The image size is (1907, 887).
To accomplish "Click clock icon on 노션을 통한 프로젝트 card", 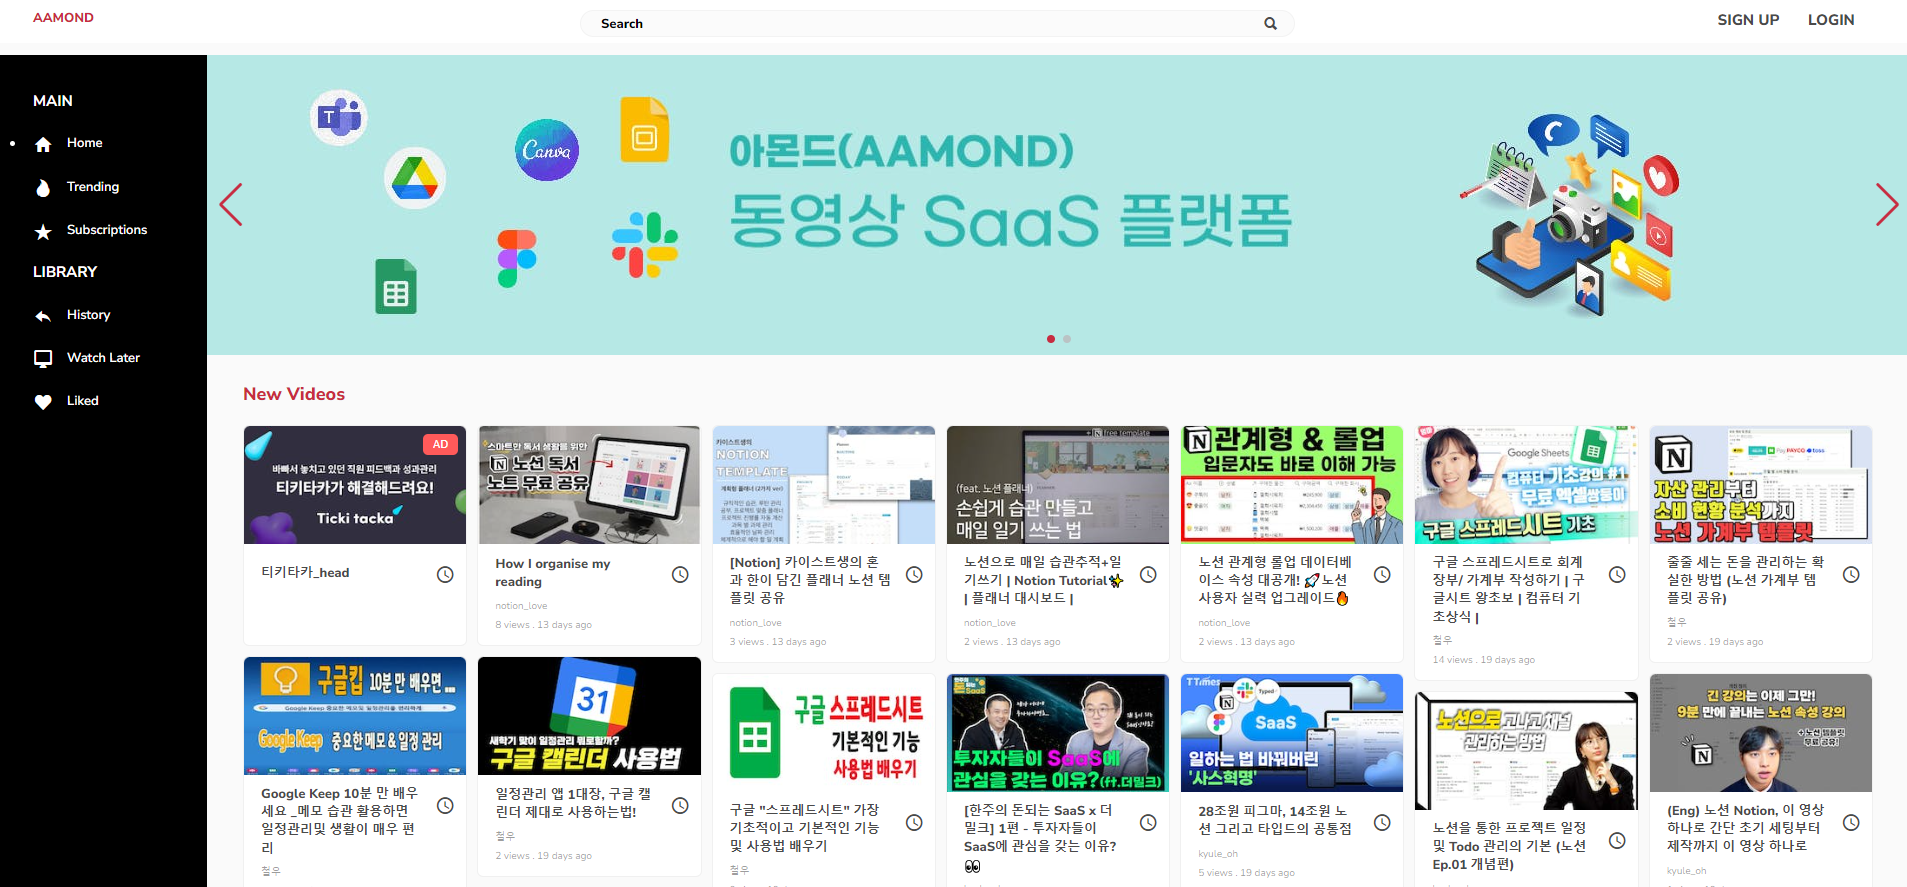I will [x=1617, y=840].
